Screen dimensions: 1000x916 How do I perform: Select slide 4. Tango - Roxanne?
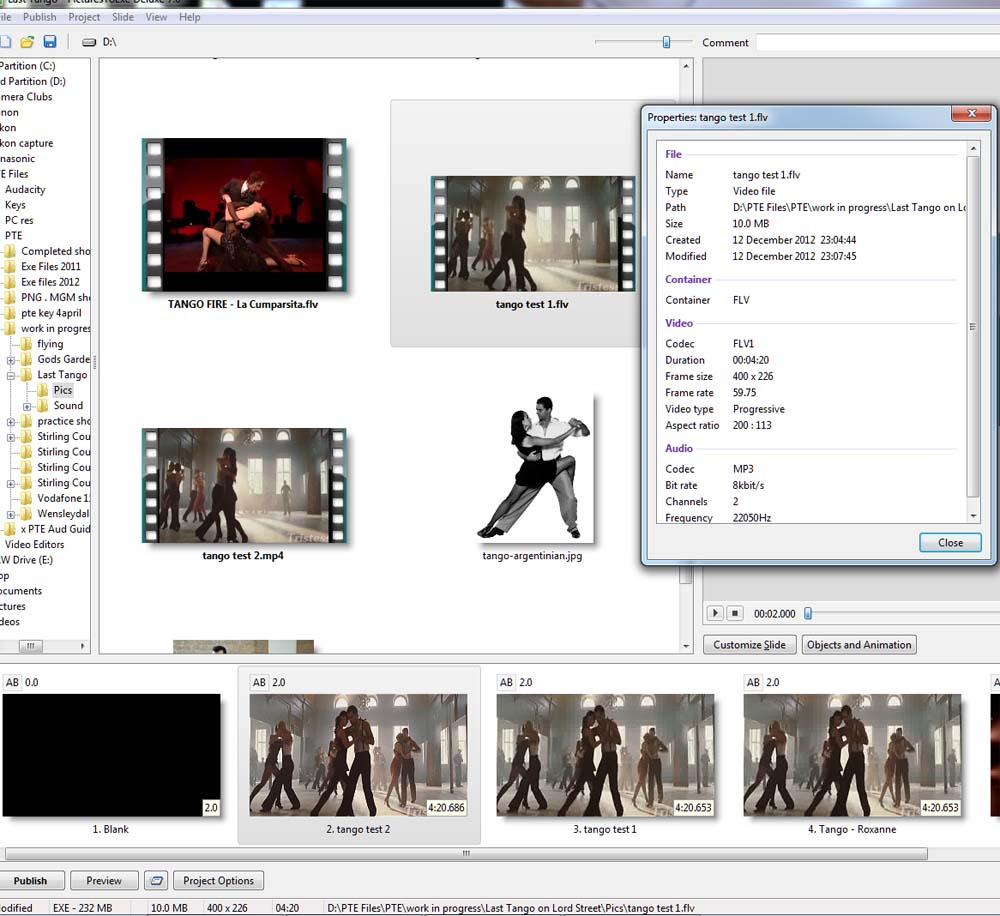click(x=852, y=755)
